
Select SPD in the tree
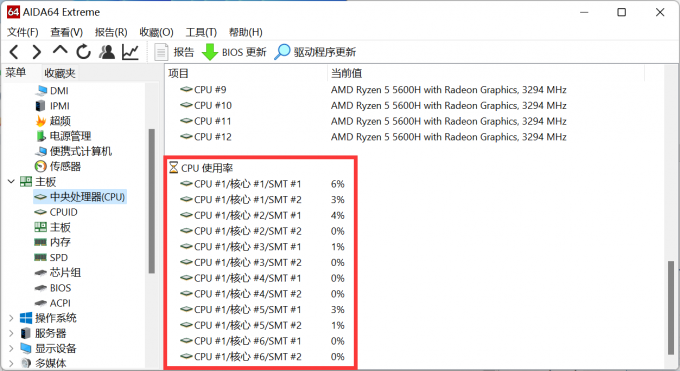tap(51, 258)
